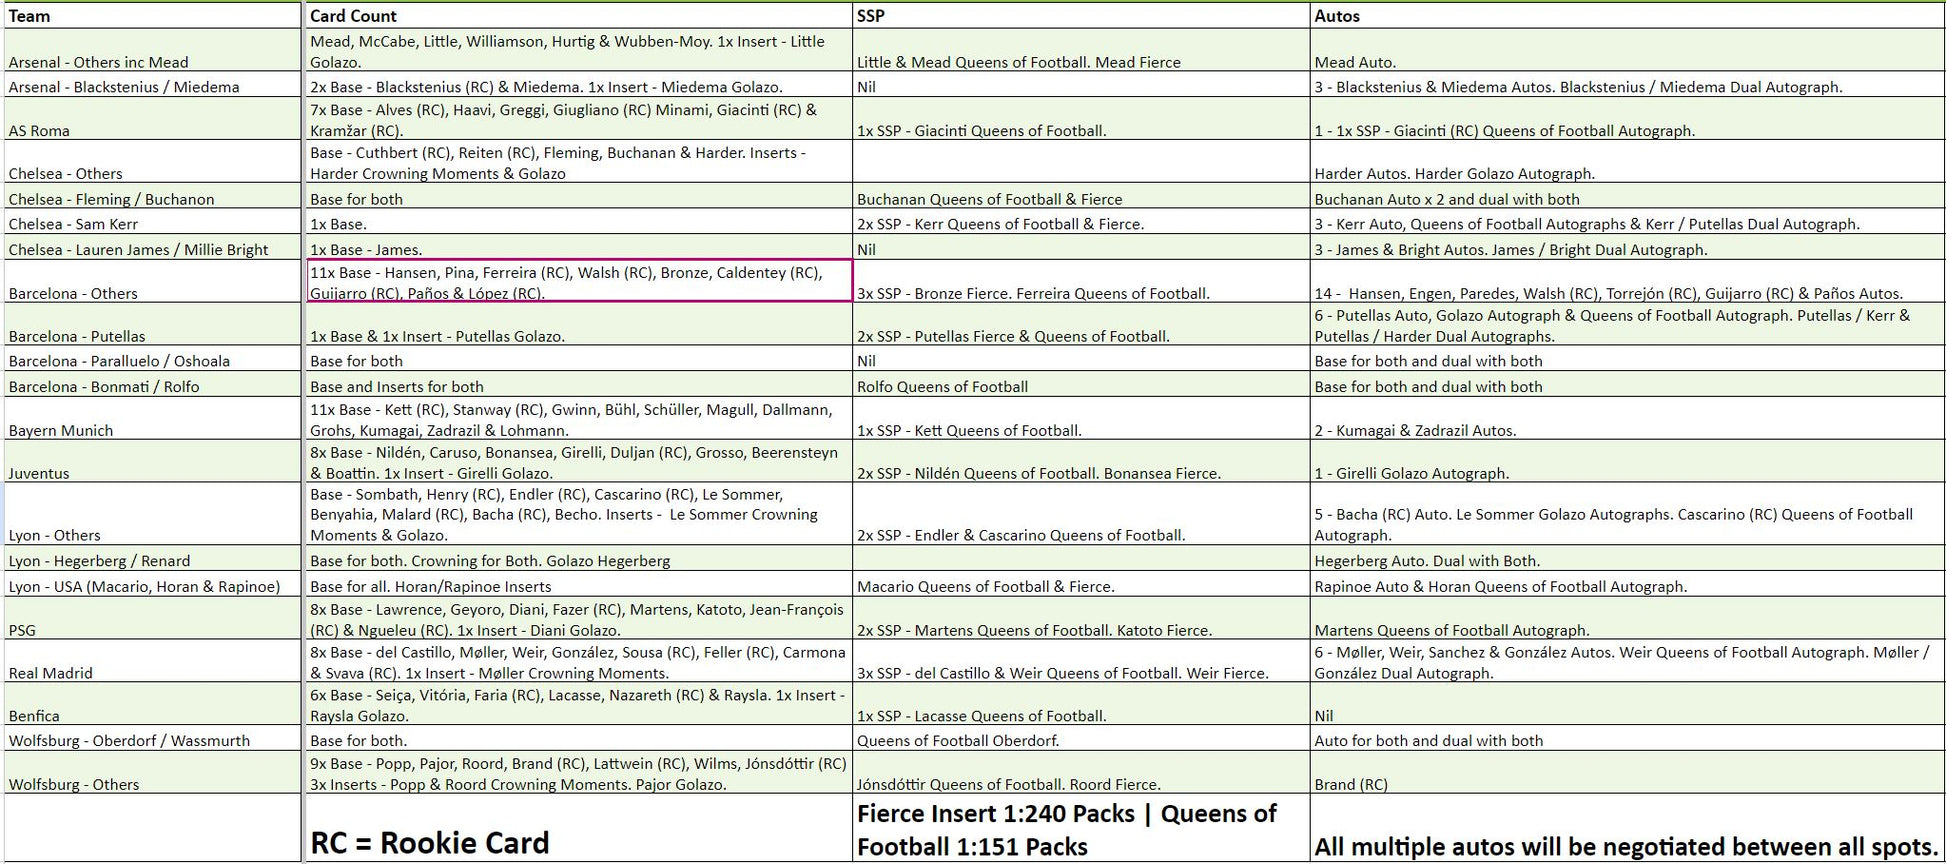Select the "Mead Auto." autos cell

click(1626, 51)
